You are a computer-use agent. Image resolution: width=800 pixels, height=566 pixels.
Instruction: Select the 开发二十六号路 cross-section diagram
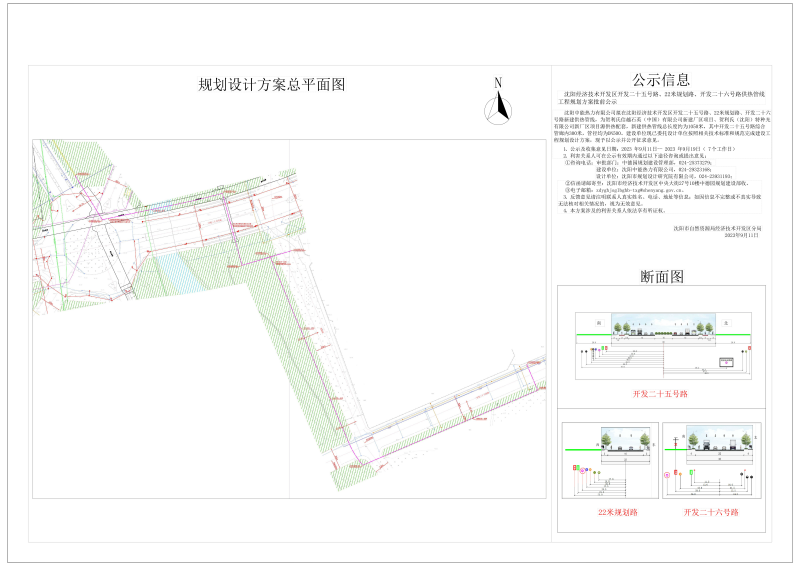point(711,460)
